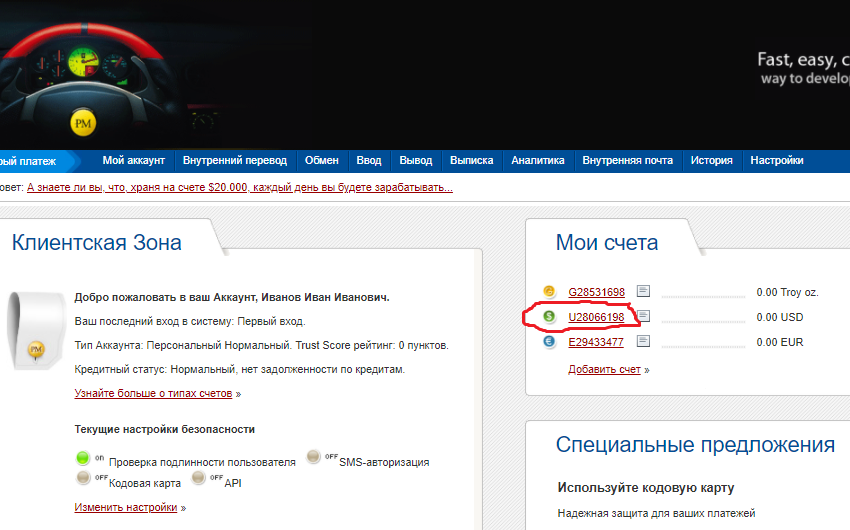Open the Мой аккаунт menu
This screenshot has height=530, width=850.
click(136, 160)
